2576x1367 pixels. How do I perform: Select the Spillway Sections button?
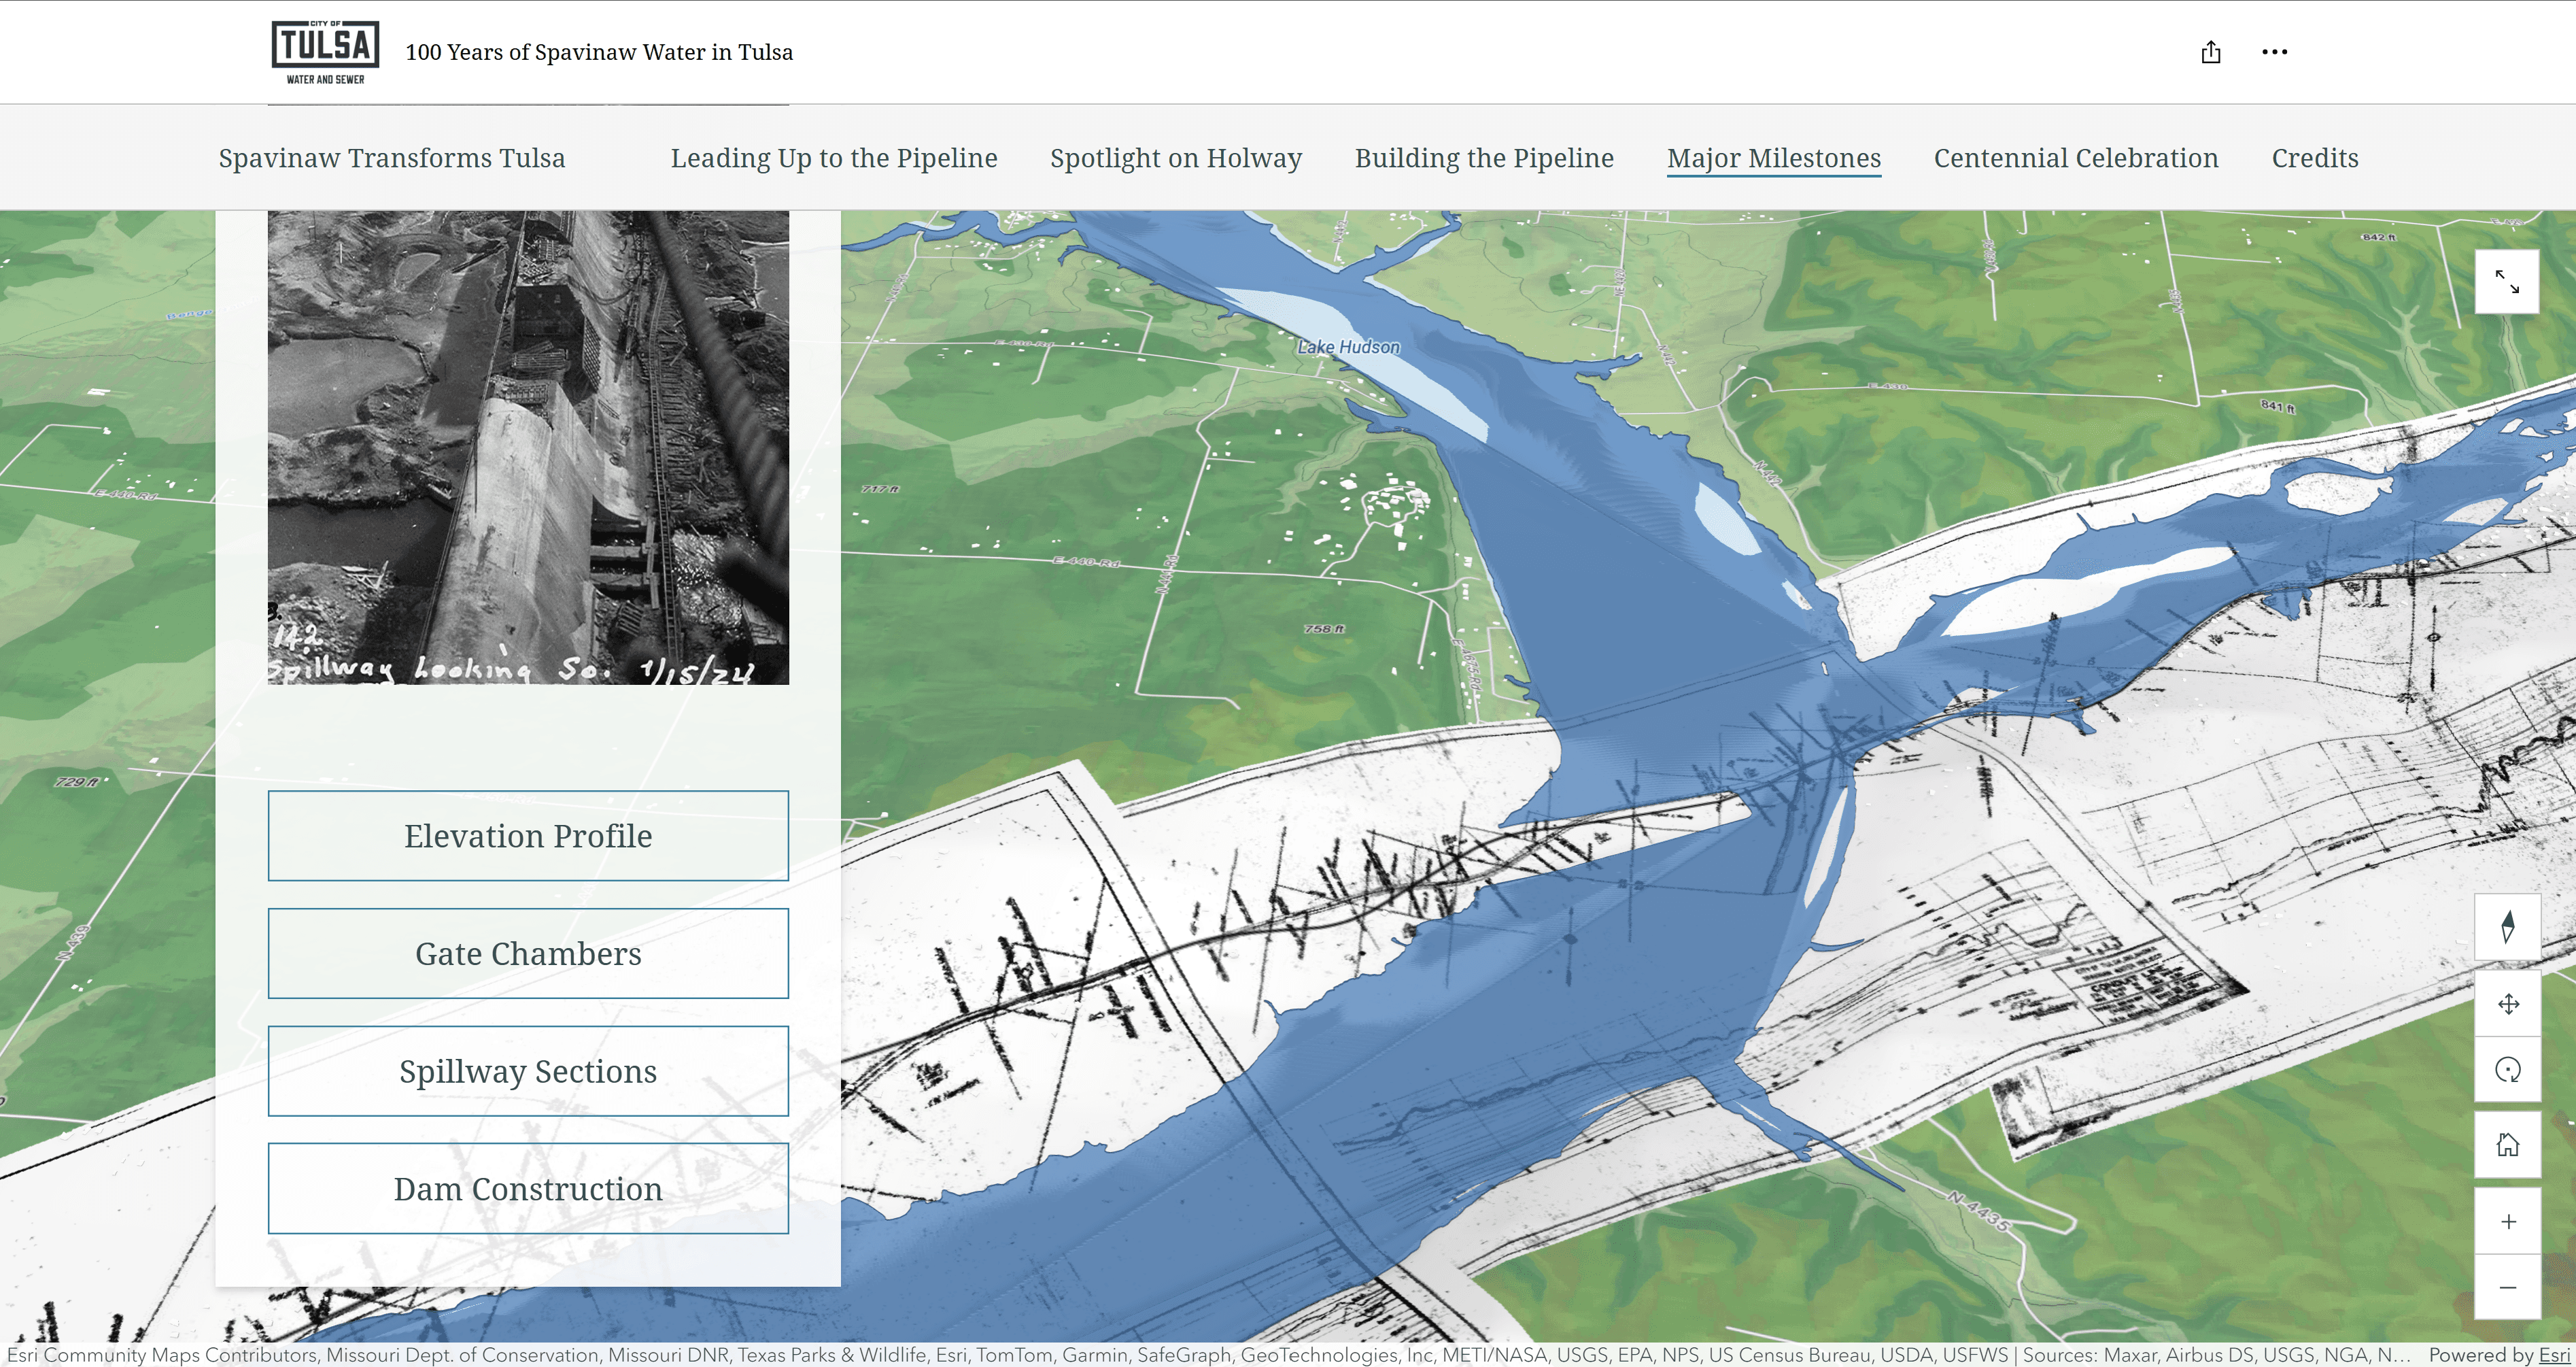[x=527, y=1071]
